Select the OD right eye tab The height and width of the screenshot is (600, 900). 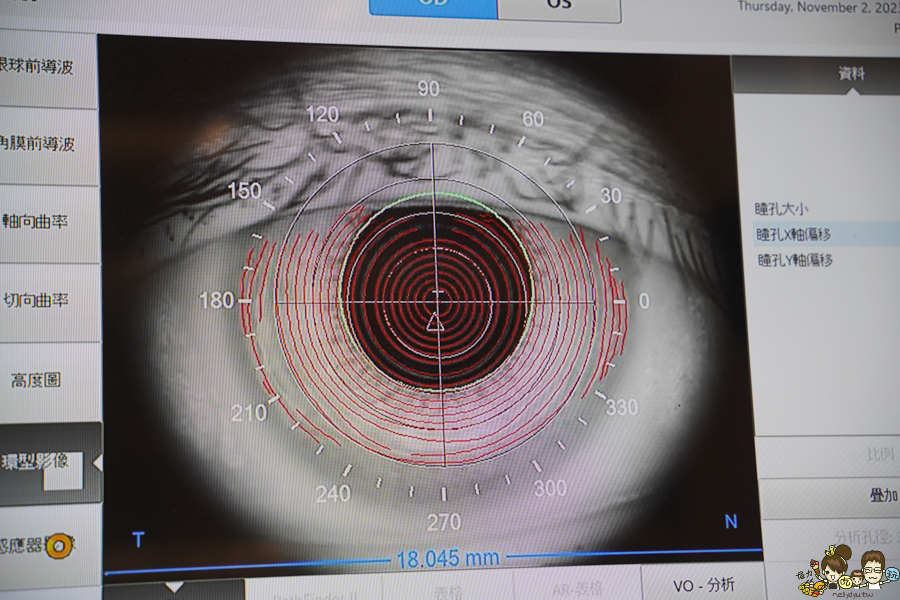point(433,7)
